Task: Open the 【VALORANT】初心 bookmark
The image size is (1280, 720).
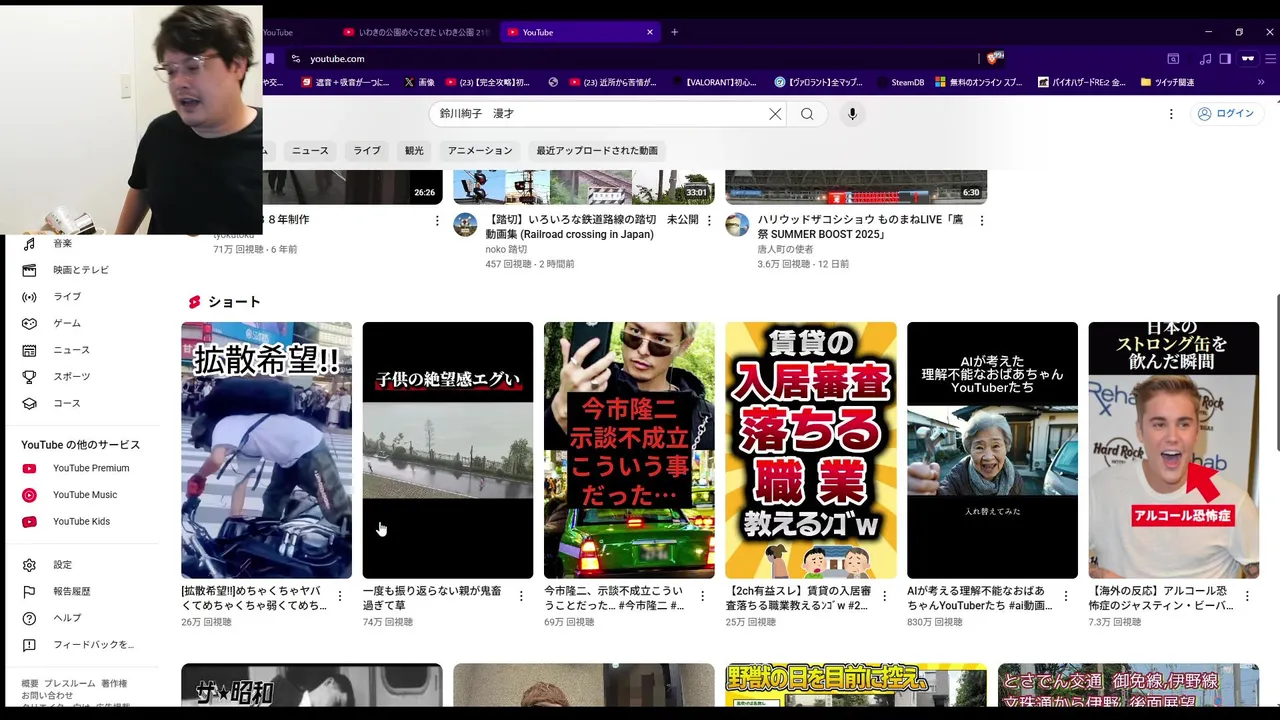Action: point(716,82)
